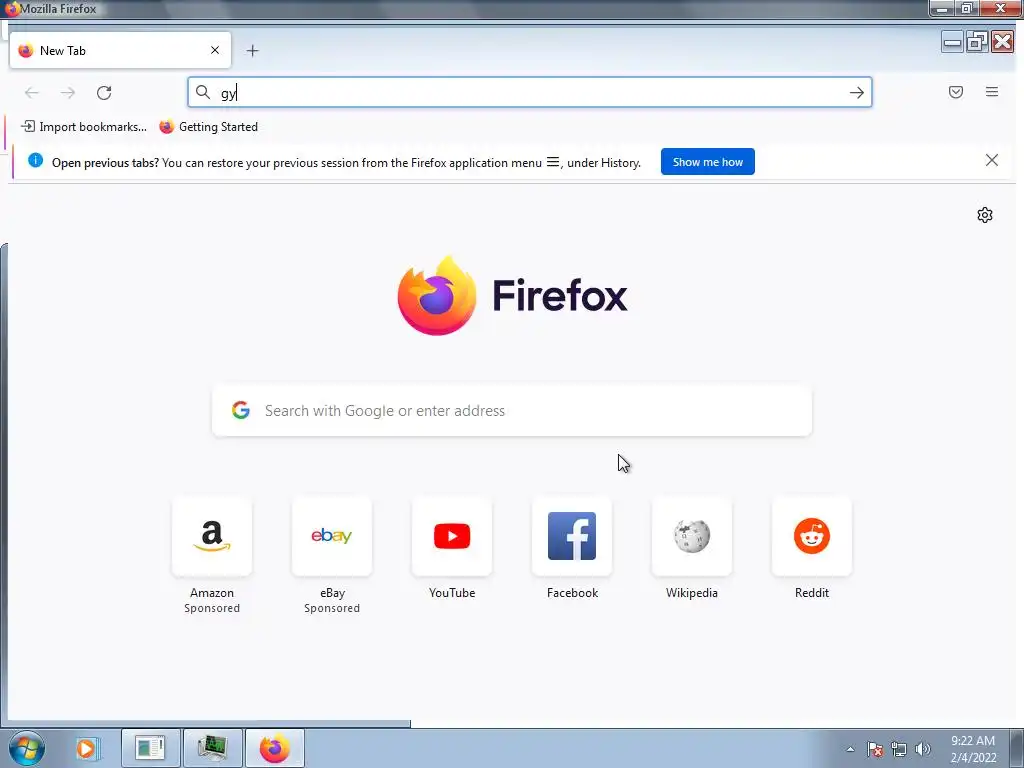Show hidden system tray icons
Viewport: 1024px width, 768px height.
850,749
